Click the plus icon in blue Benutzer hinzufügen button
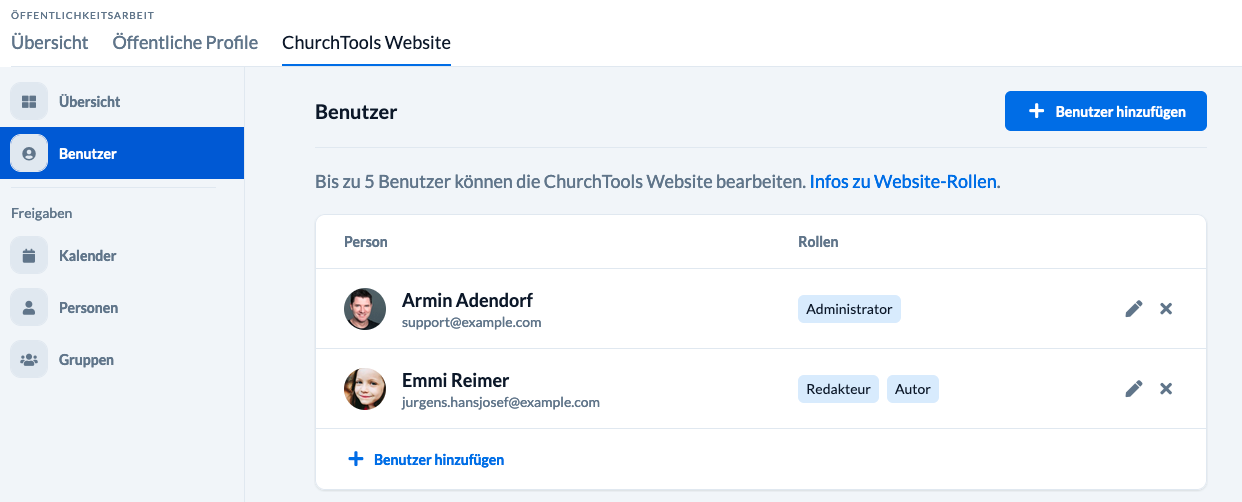 [1037, 111]
